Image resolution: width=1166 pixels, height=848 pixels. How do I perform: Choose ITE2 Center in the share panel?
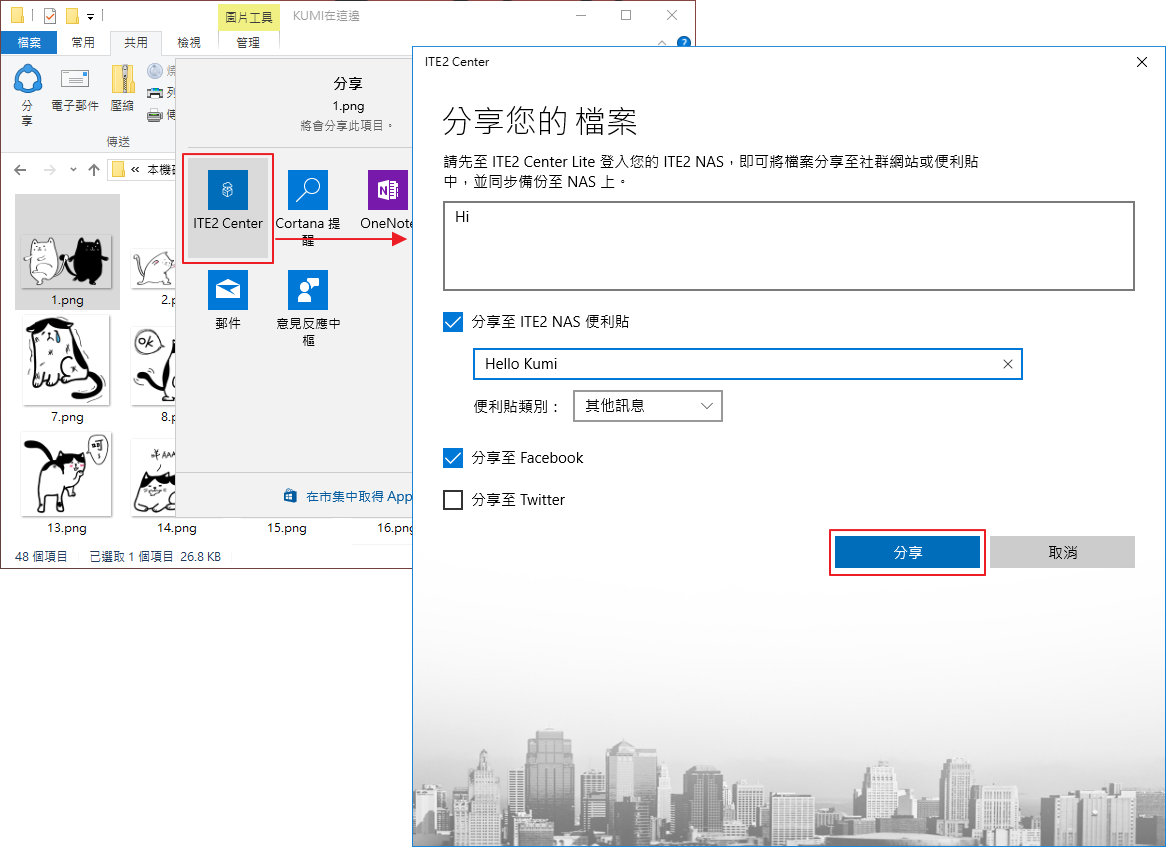228,208
